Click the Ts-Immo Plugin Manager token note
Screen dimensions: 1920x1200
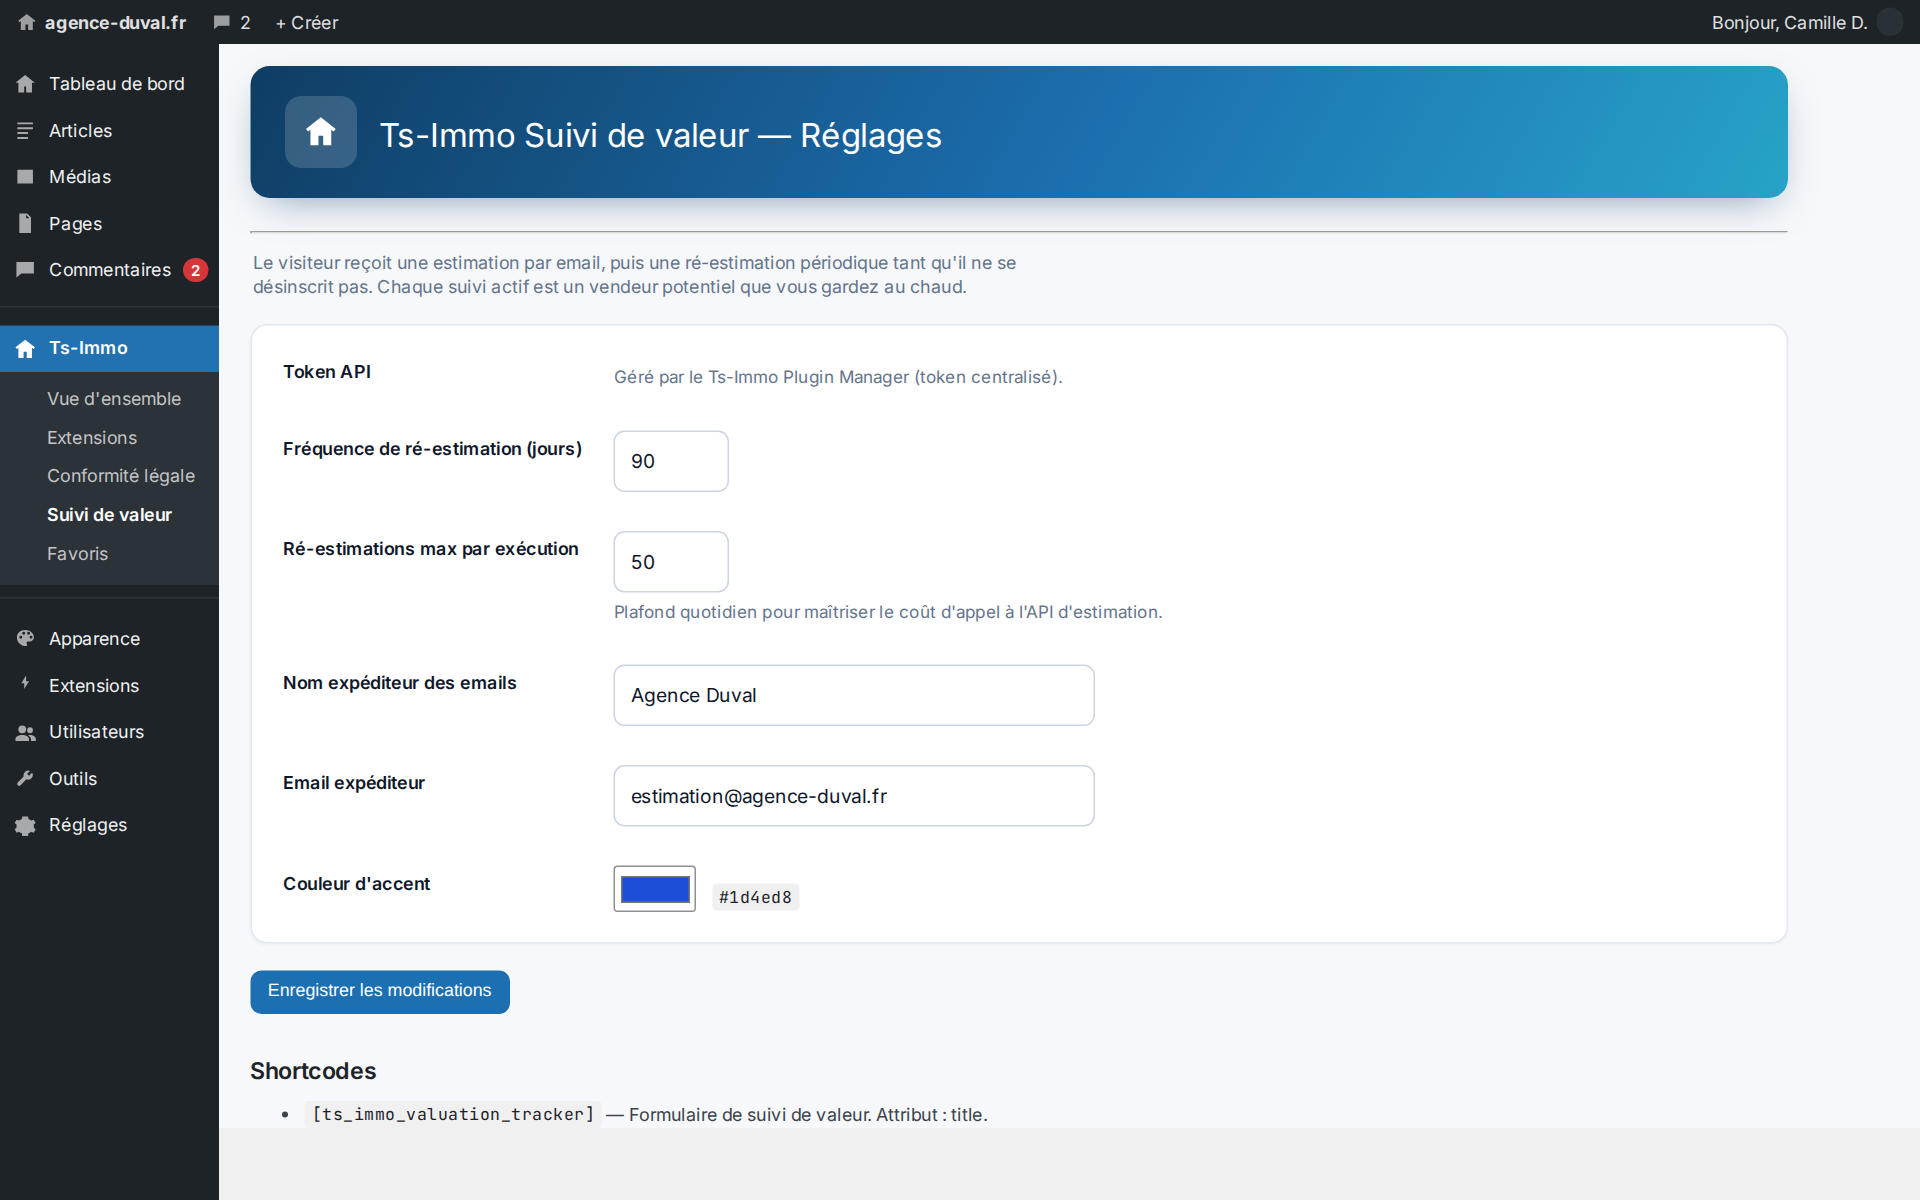pos(838,377)
